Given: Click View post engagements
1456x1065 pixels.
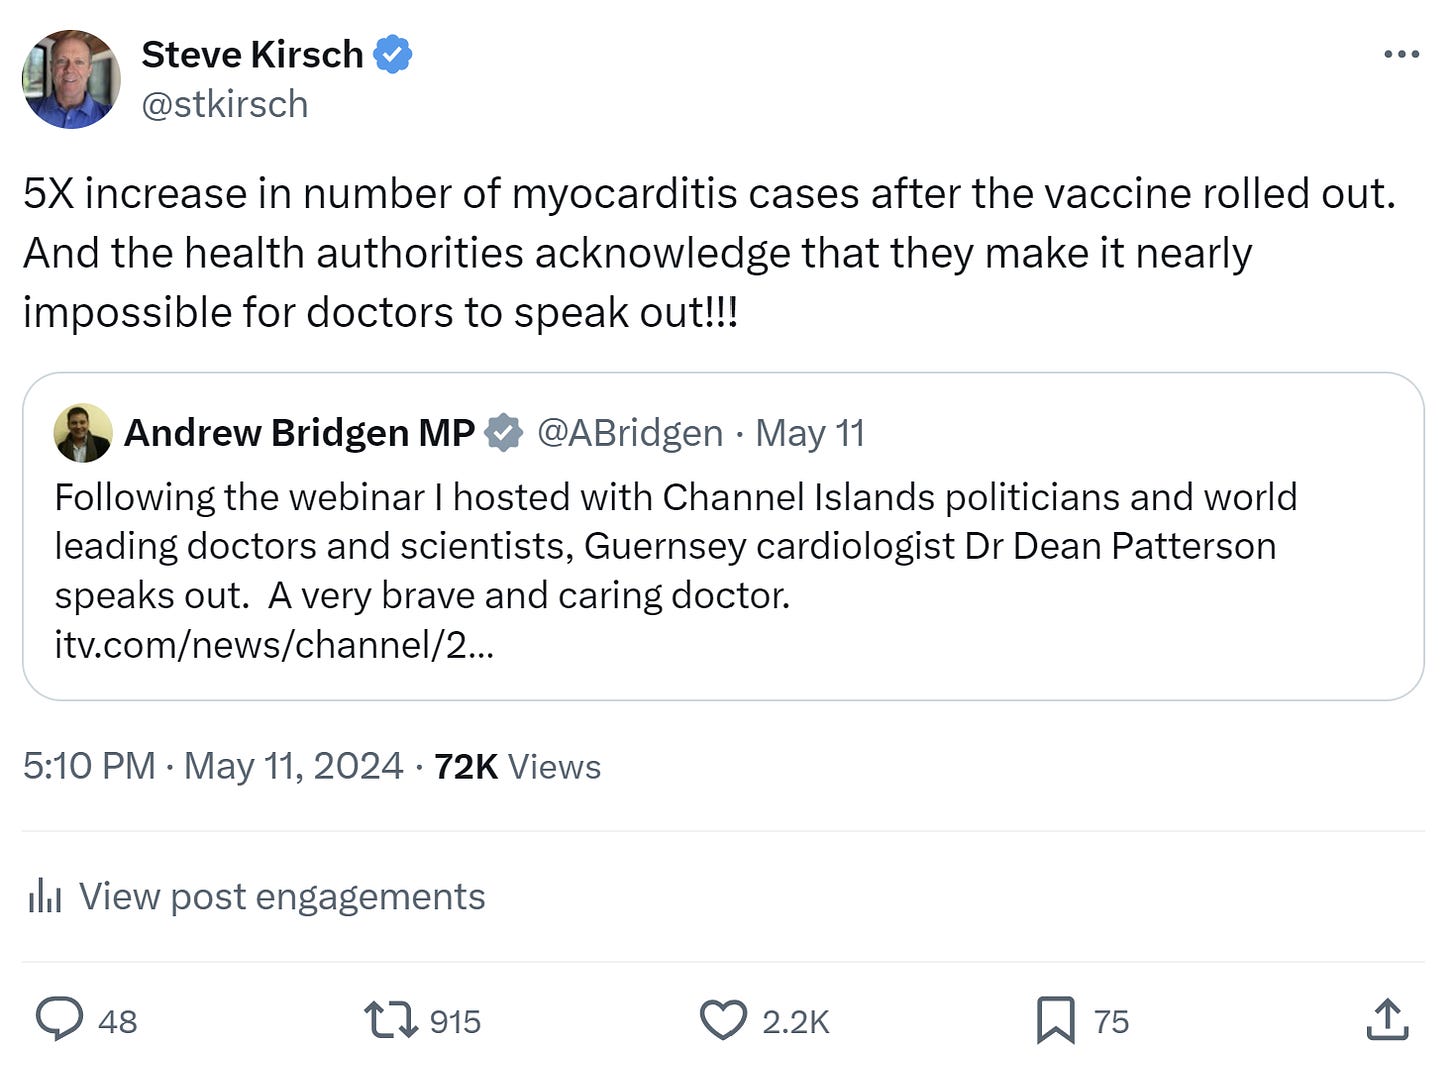Looking at the screenshot, I should pyautogui.click(x=281, y=896).
